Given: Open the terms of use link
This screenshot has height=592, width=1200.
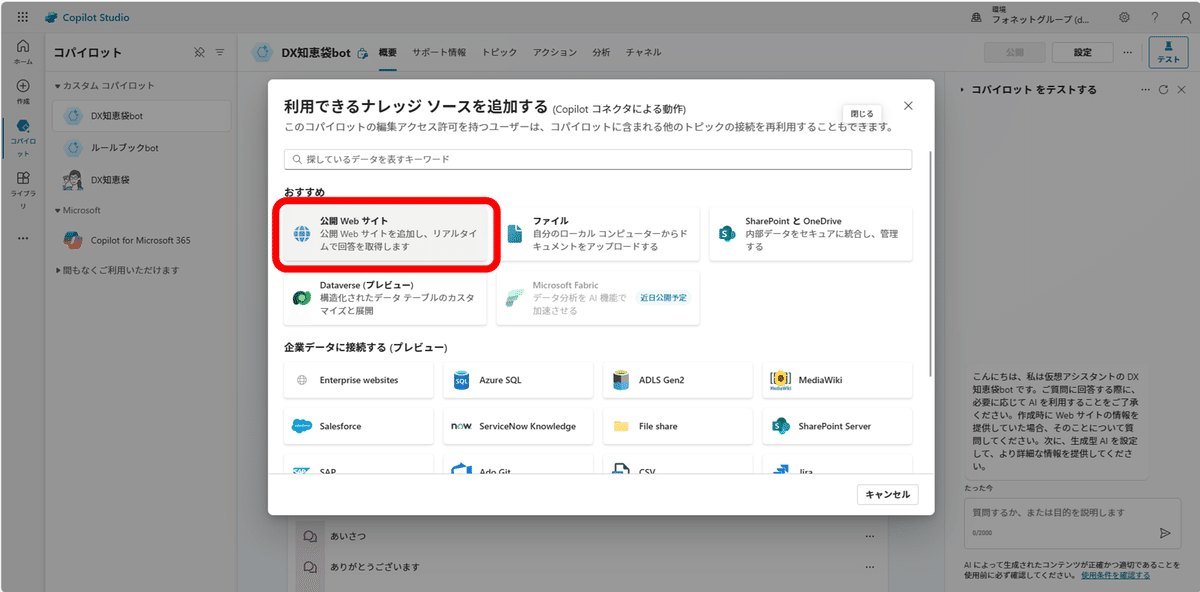Looking at the screenshot, I should click(1115, 575).
